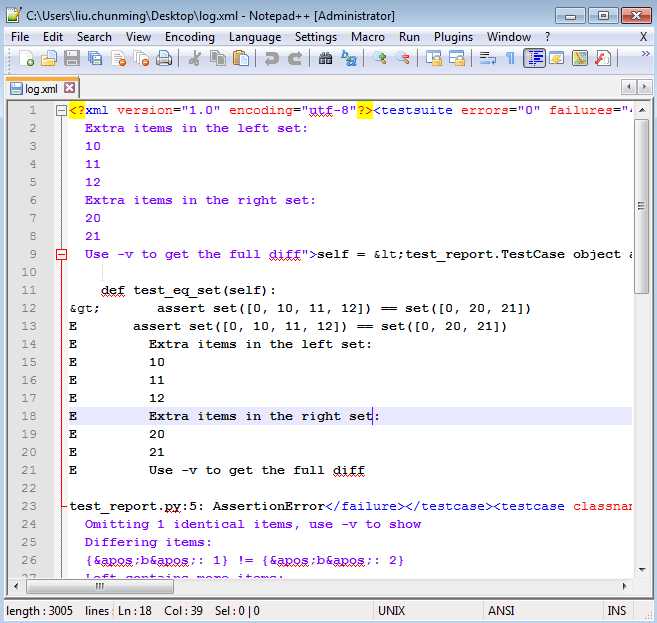Toggle Show All Characters pilcrow icon
657x623 pixels.
coord(510,58)
